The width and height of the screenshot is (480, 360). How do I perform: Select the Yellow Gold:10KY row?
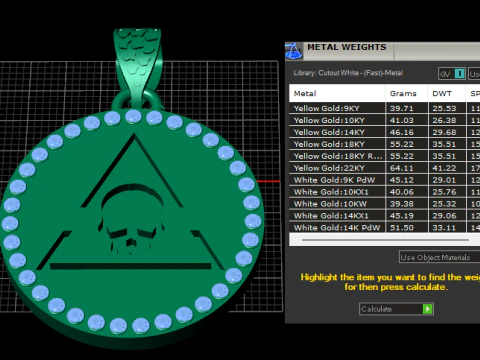[385, 120]
